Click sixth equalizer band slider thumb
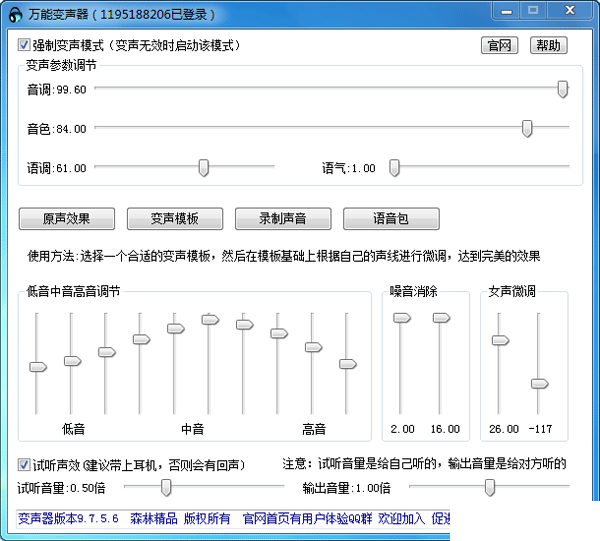600x541 pixels. [x=210, y=320]
